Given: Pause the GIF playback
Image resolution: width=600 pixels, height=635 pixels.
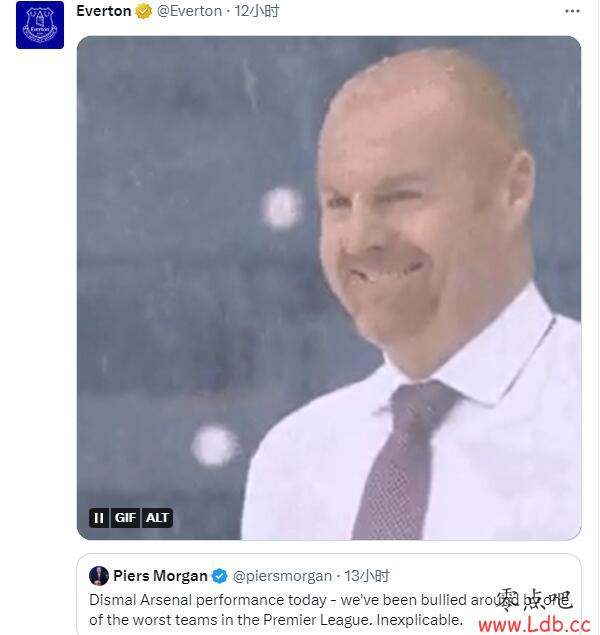Looking at the screenshot, I should [99, 518].
